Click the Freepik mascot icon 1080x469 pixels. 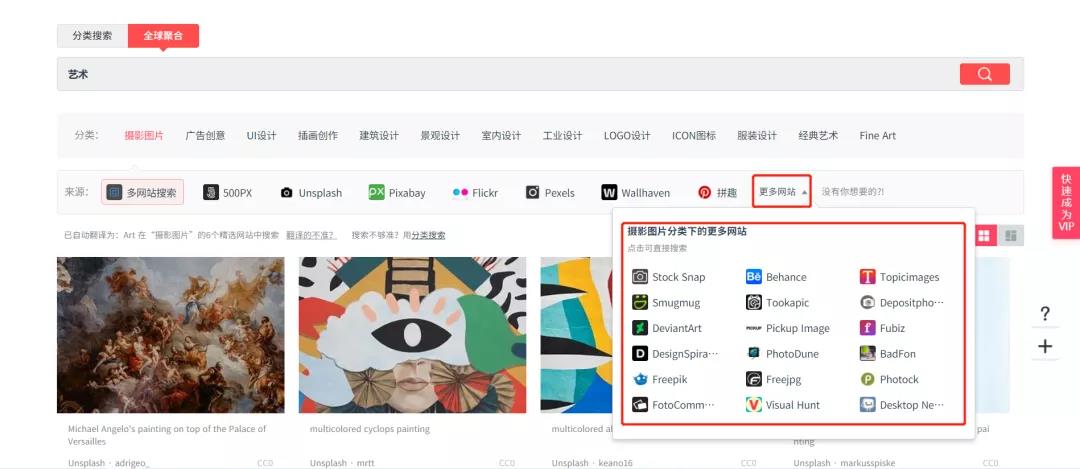640,379
